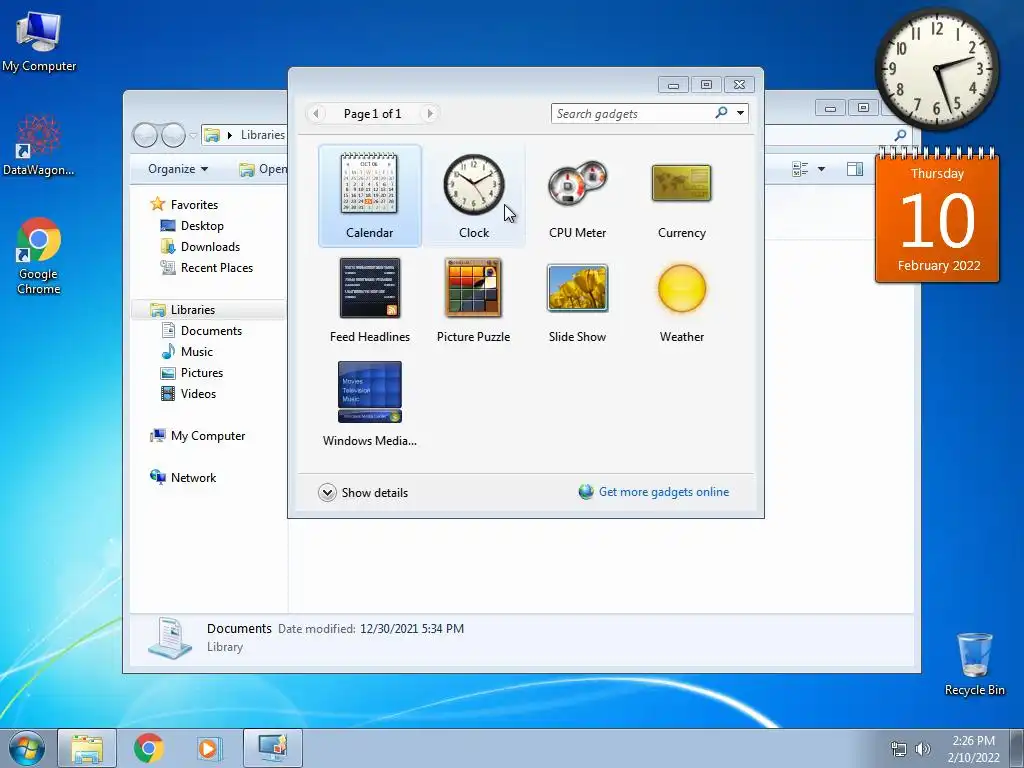Image resolution: width=1024 pixels, height=768 pixels.
Task: Launch Google Chrome desktop shortcut
Action: click(39, 256)
